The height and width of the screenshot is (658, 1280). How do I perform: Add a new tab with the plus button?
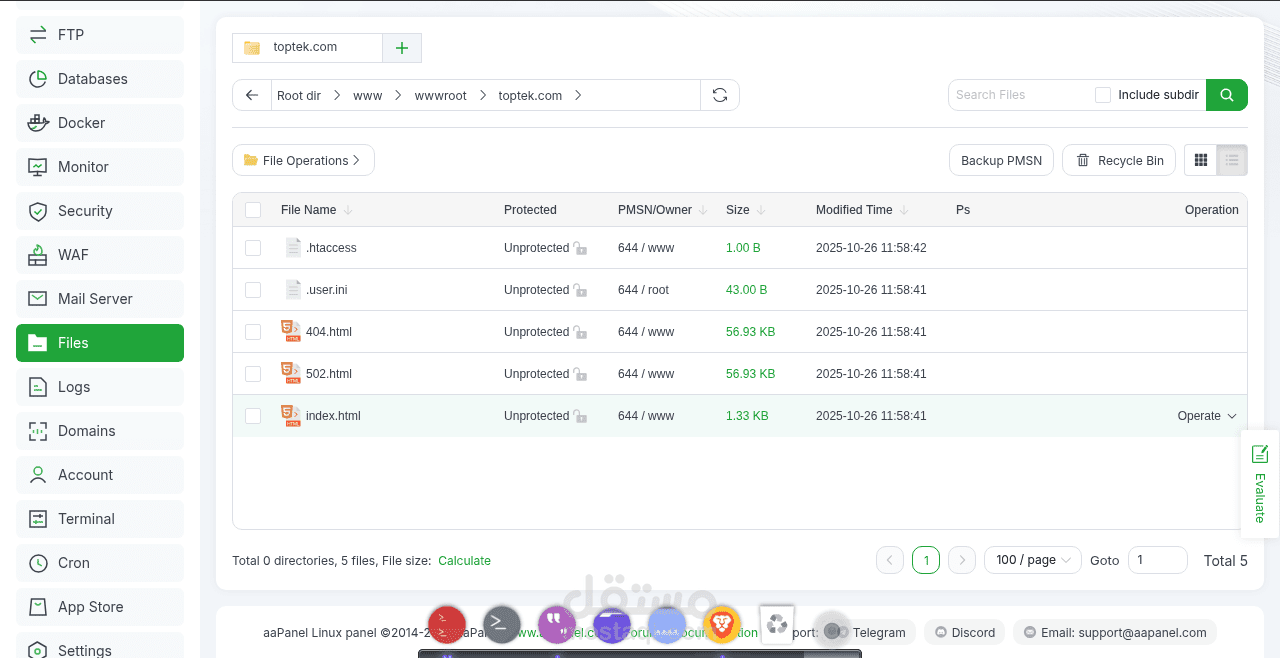402,47
